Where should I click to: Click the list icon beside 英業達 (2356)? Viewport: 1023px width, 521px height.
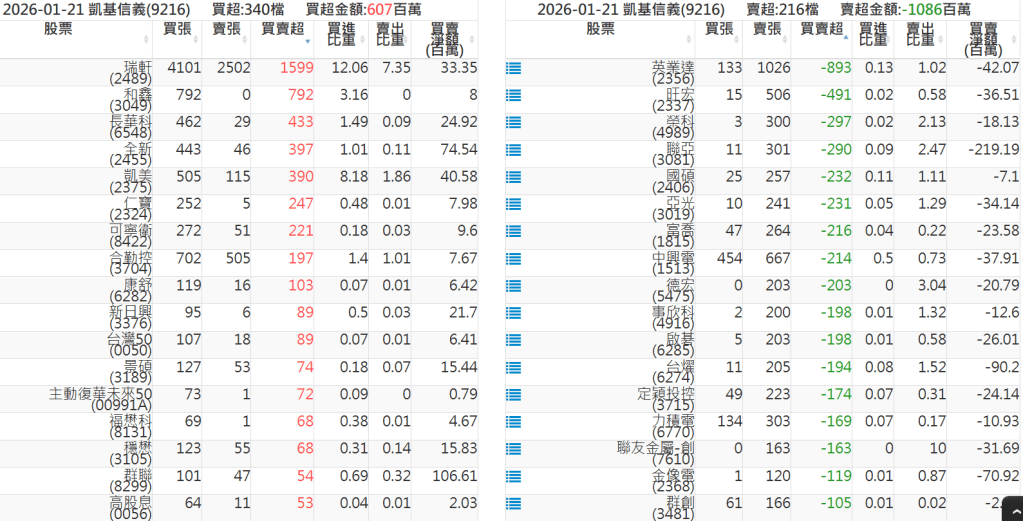point(514,68)
